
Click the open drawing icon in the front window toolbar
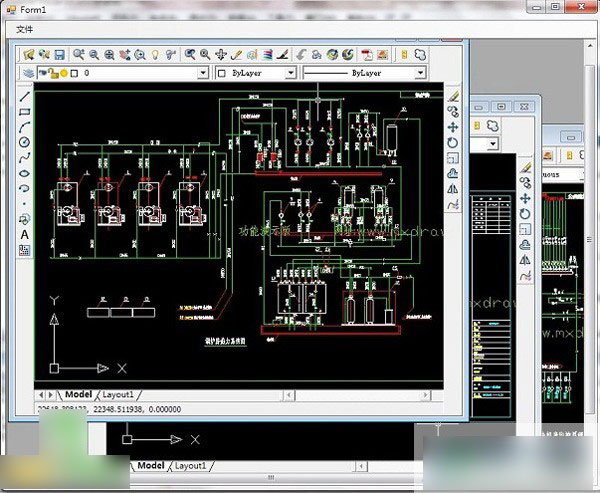tap(29, 55)
